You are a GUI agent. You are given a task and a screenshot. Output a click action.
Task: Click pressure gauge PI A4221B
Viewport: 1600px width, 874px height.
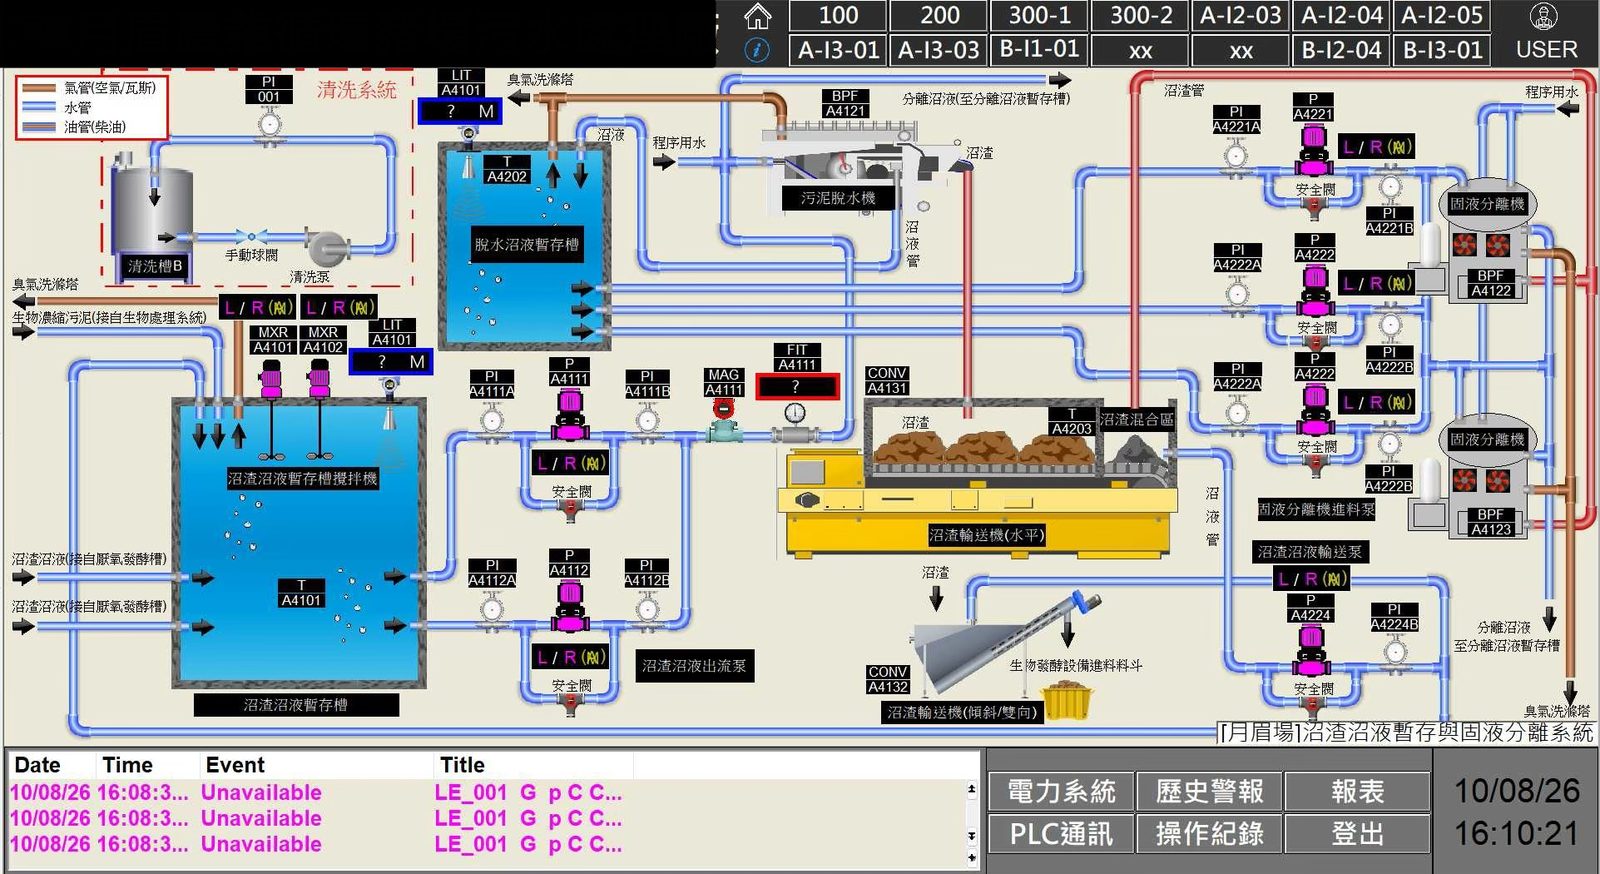coord(1390,186)
